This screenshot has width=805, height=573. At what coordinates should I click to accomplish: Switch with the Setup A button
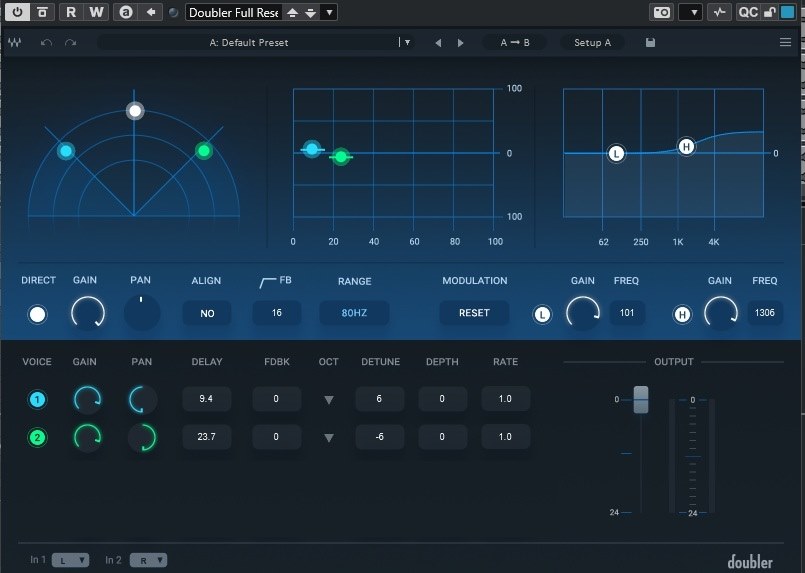pyautogui.click(x=592, y=43)
